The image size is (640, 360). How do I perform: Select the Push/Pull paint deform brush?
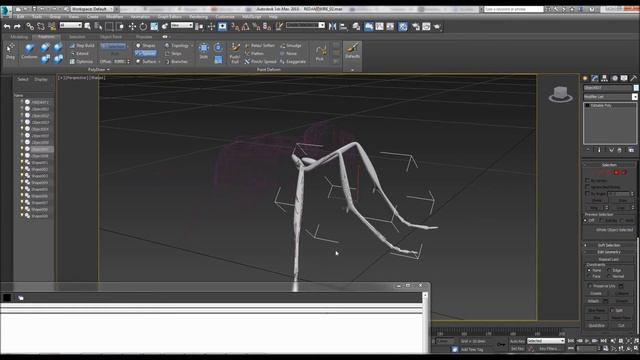pyautogui.click(x=235, y=53)
